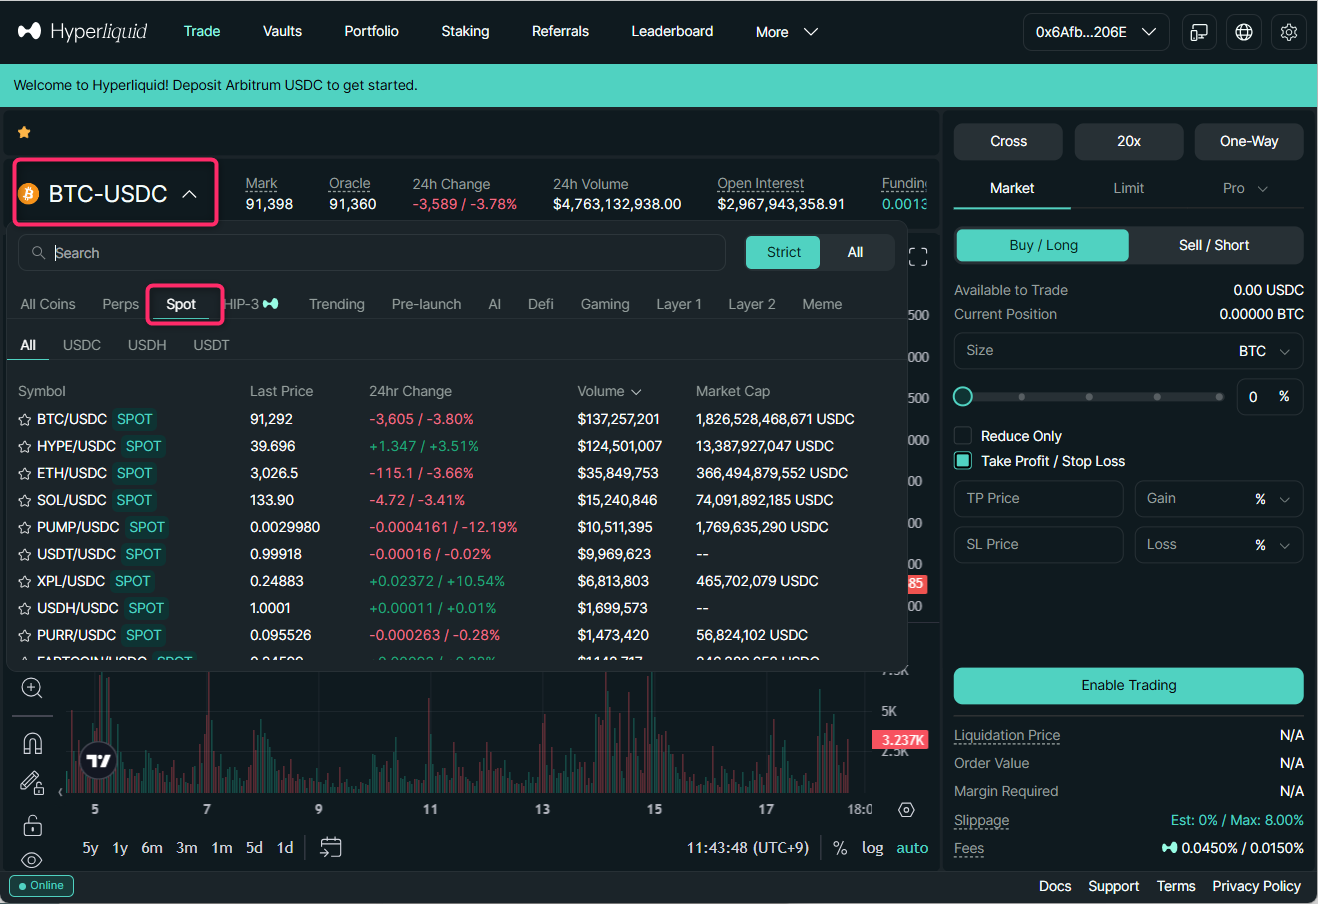This screenshot has width=1318, height=904.
Task: Open the settings gear icon
Action: 1289,32
